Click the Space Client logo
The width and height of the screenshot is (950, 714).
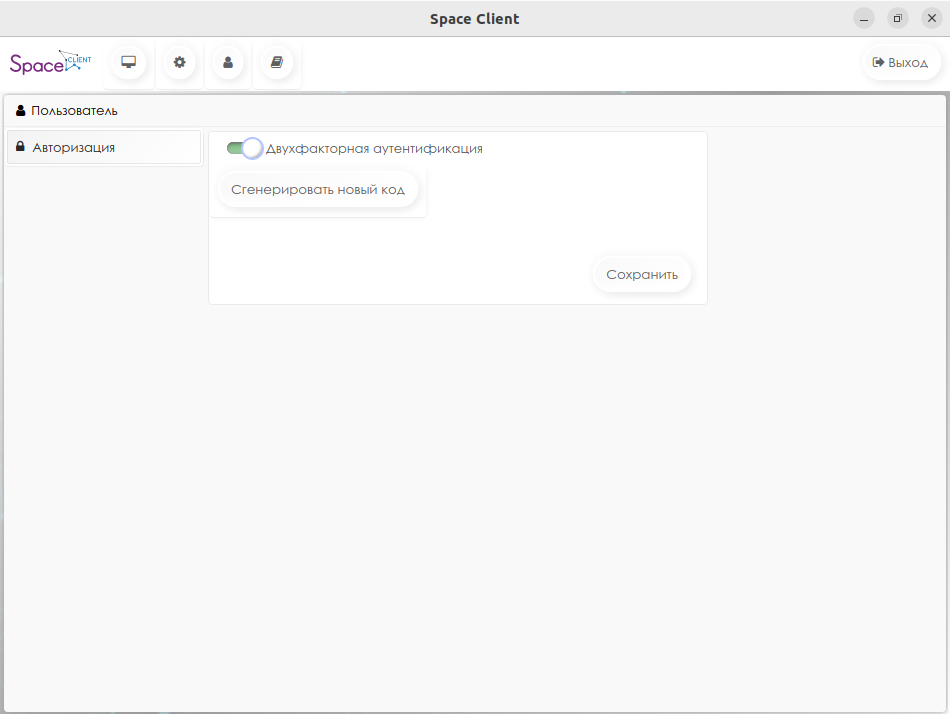50,63
